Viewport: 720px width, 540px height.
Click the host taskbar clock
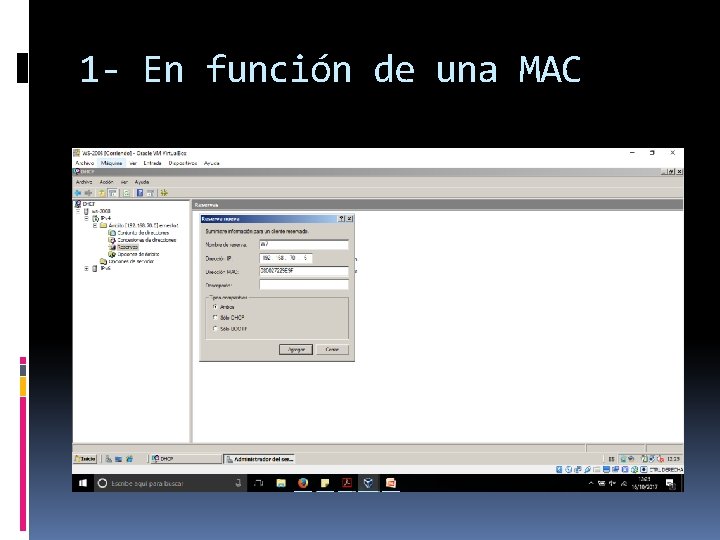click(x=644, y=483)
